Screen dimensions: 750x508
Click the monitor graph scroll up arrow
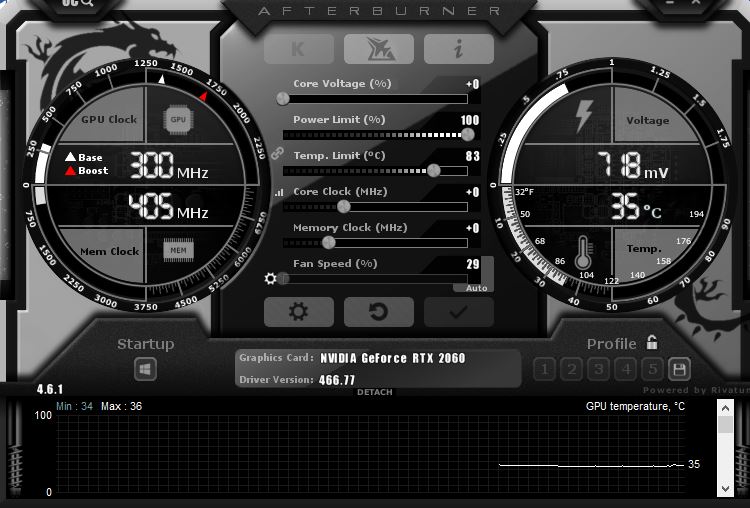tap(725, 408)
